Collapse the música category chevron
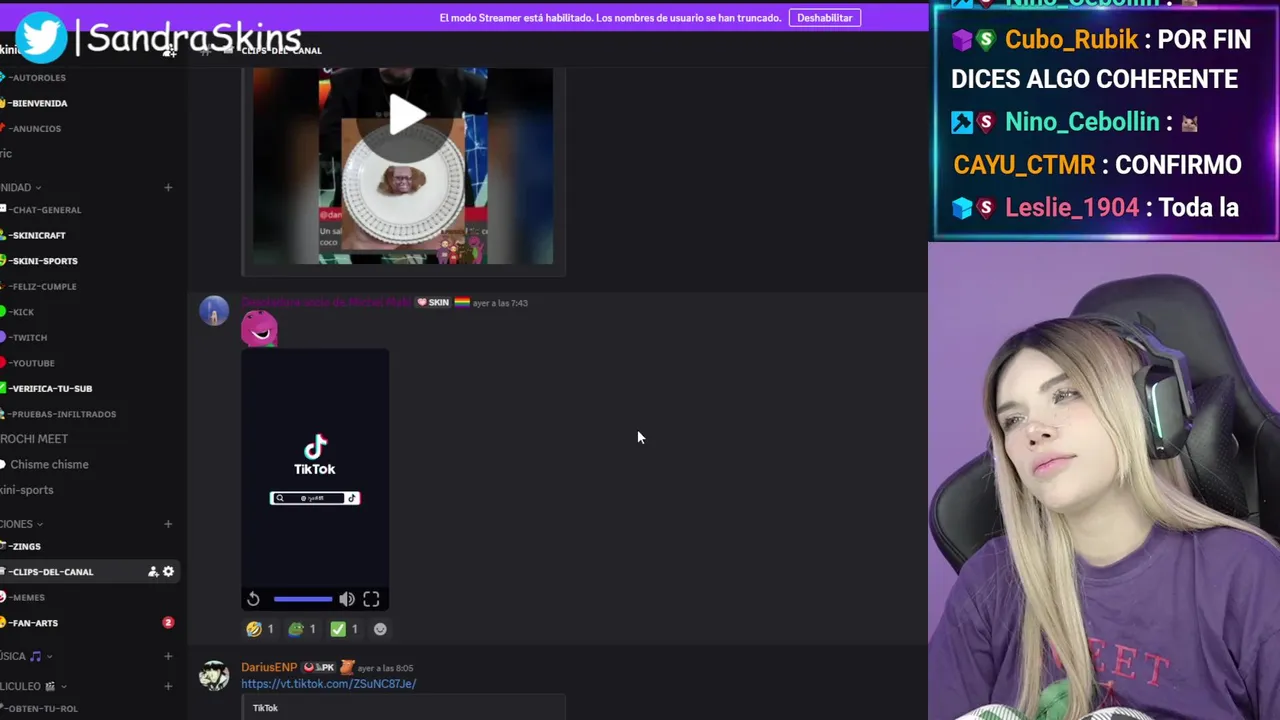Image resolution: width=1280 pixels, height=720 pixels. coord(49,657)
